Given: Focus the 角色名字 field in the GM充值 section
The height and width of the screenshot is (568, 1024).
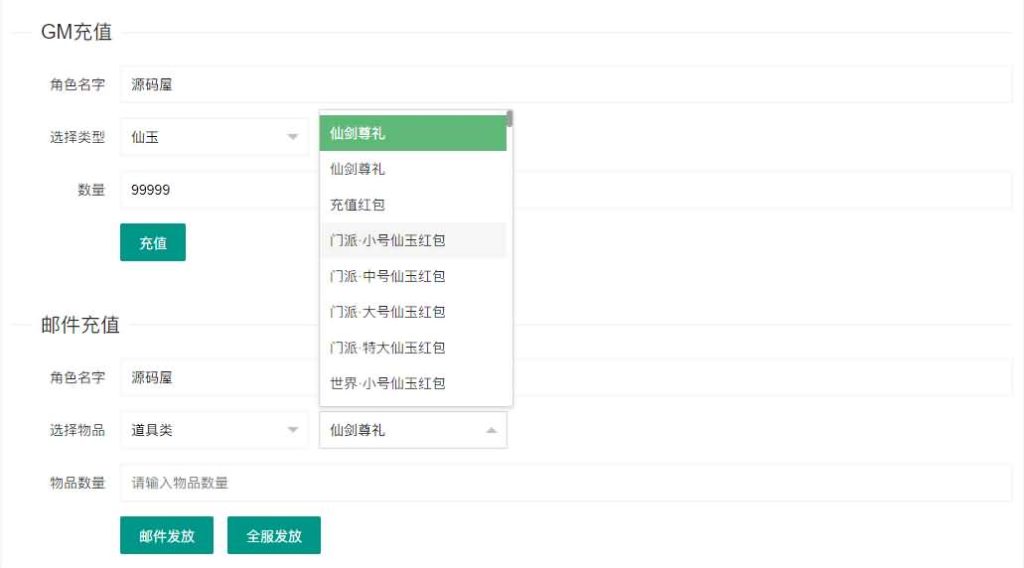Looking at the screenshot, I should (x=565, y=85).
